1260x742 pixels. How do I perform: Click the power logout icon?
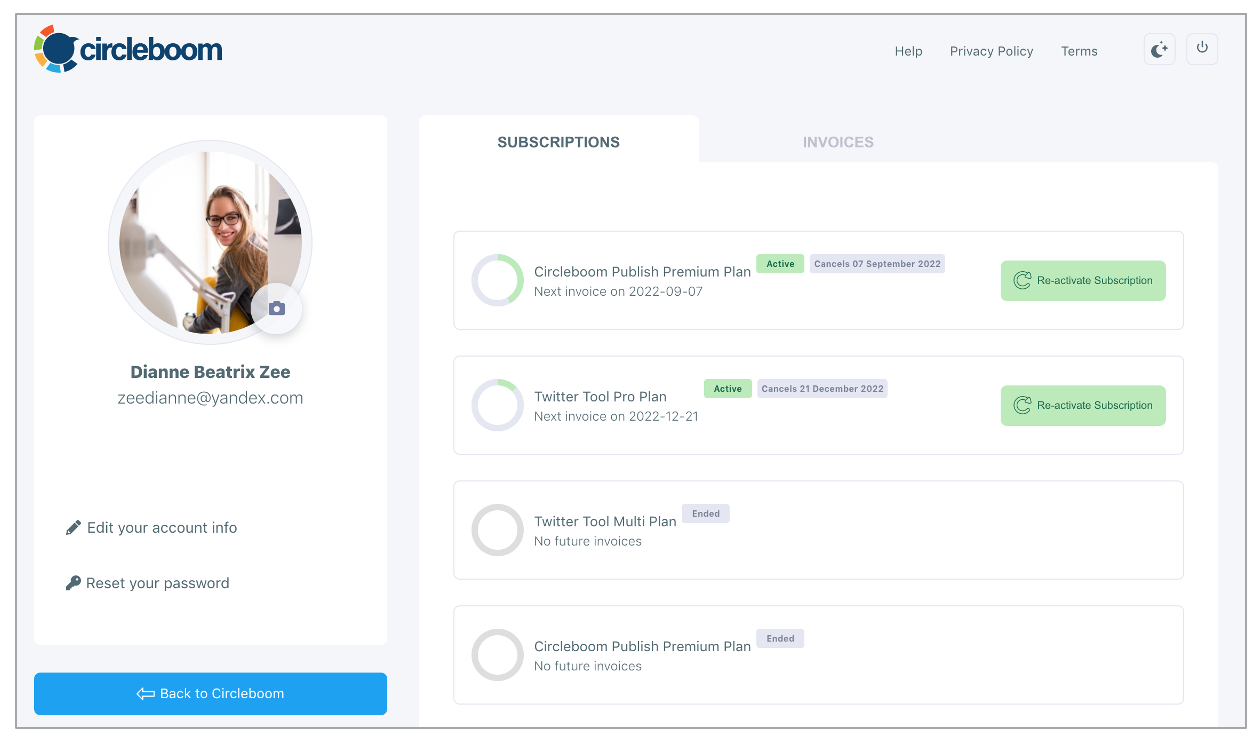1202,49
